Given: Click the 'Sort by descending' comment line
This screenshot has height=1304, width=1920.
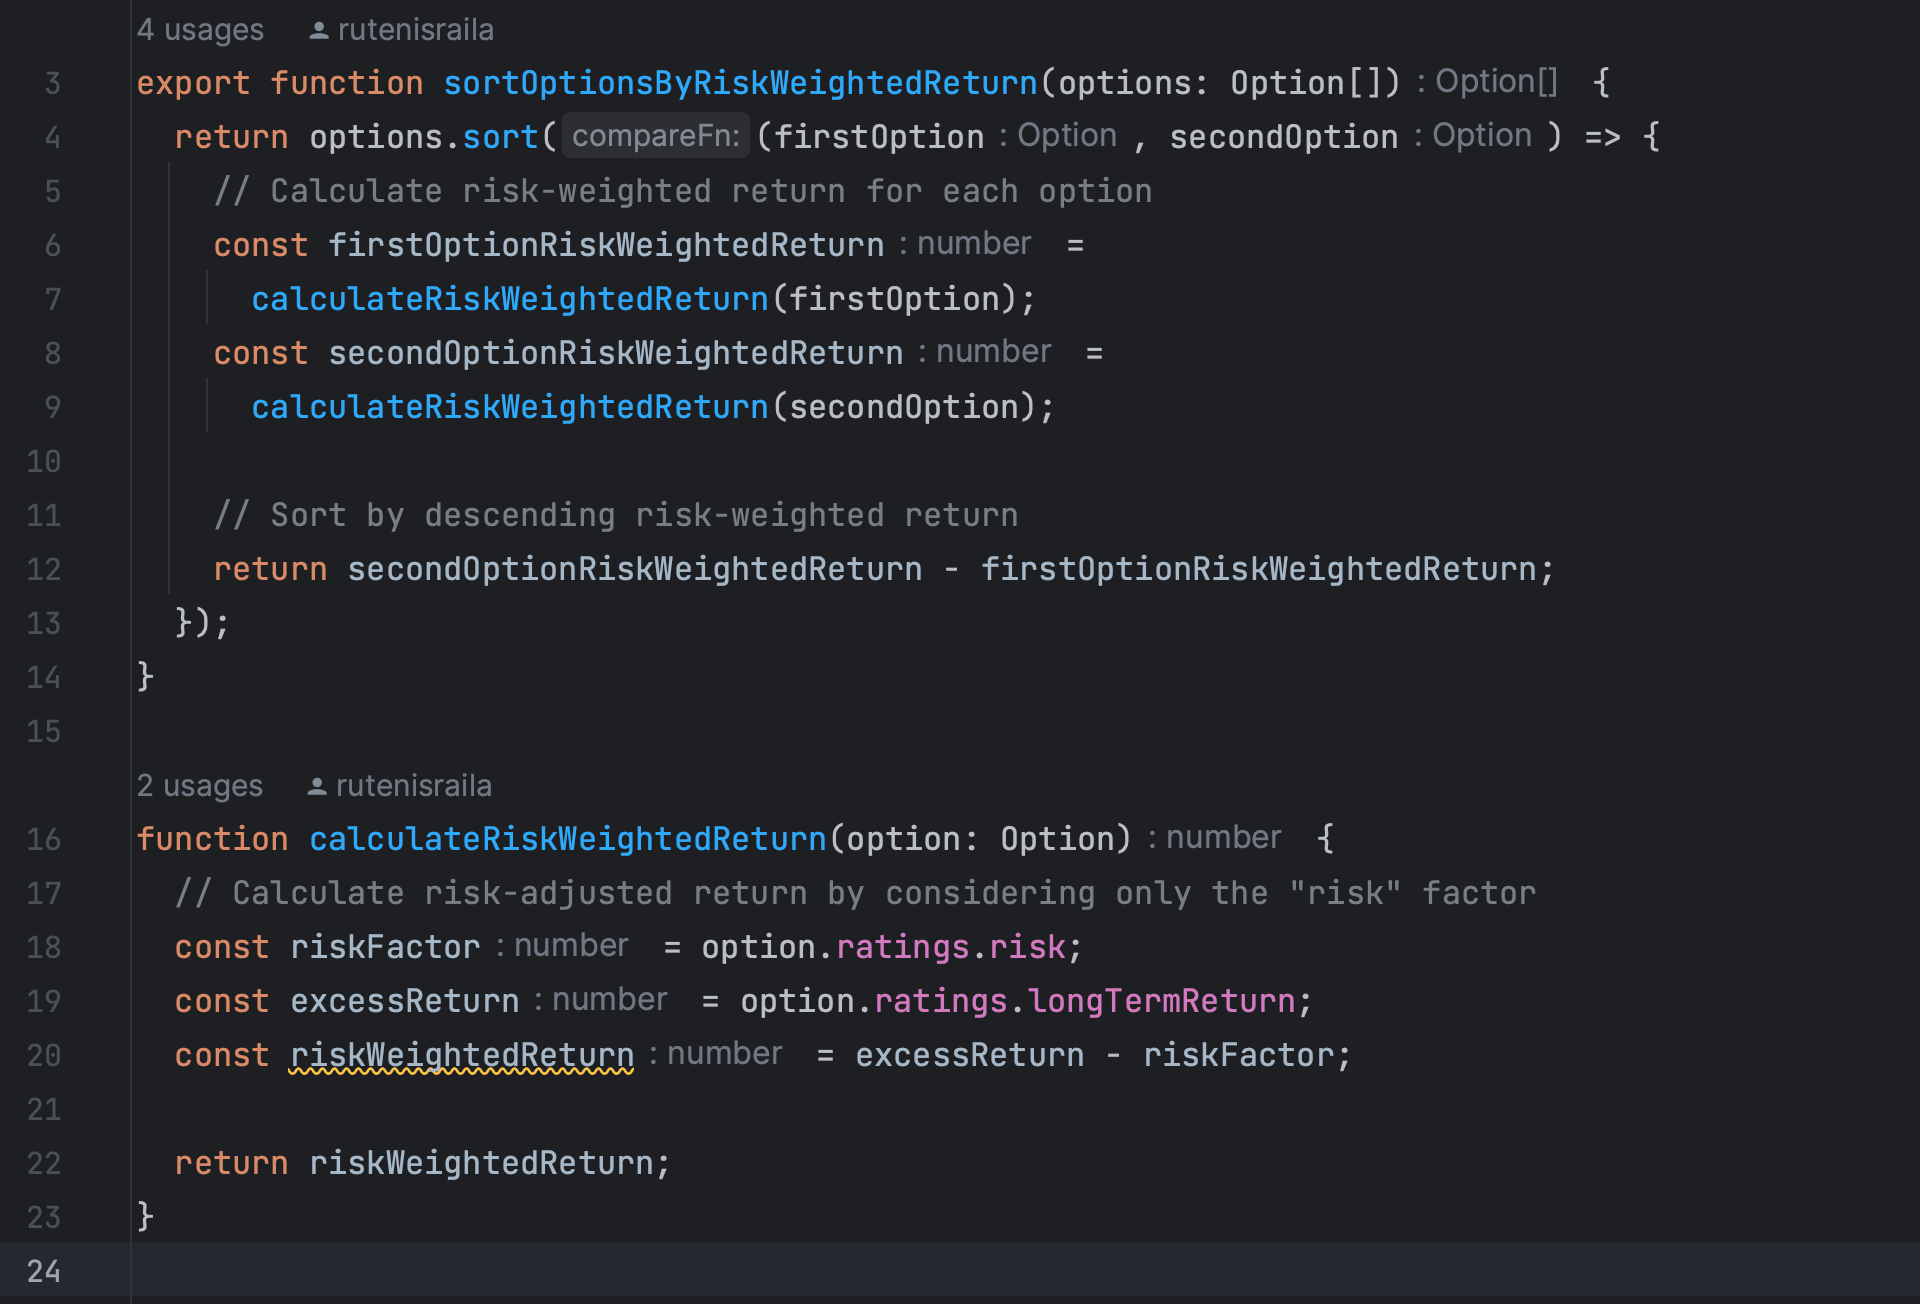Looking at the screenshot, I should (615, 515).
